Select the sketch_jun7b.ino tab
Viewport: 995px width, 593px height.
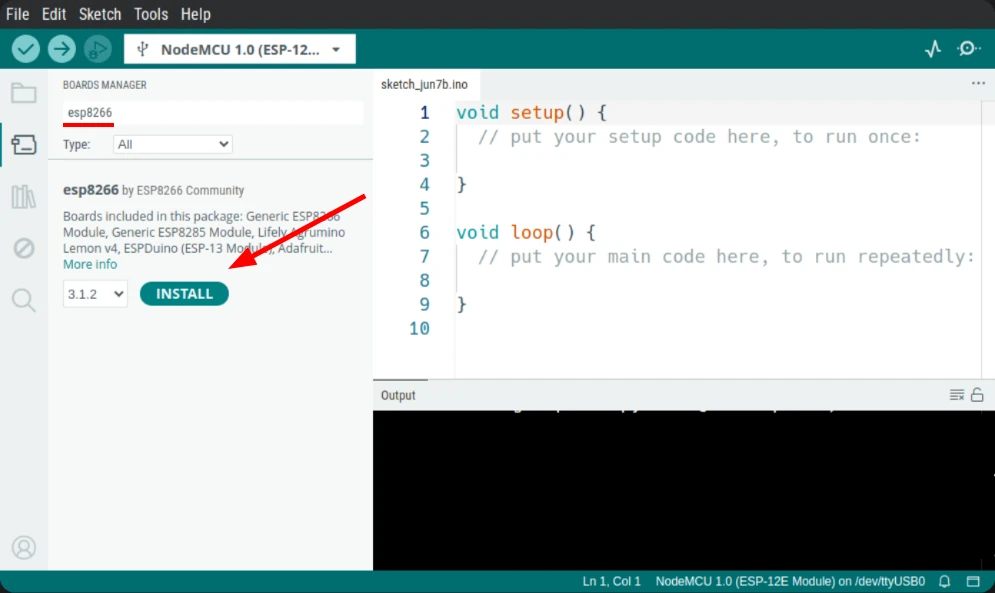tap(425, 84)
